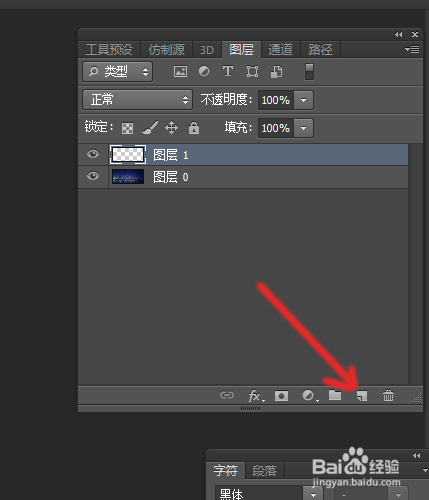Screen dimensions: 429x500
Task: Lock image pixels brush icon
Action: 150,128
